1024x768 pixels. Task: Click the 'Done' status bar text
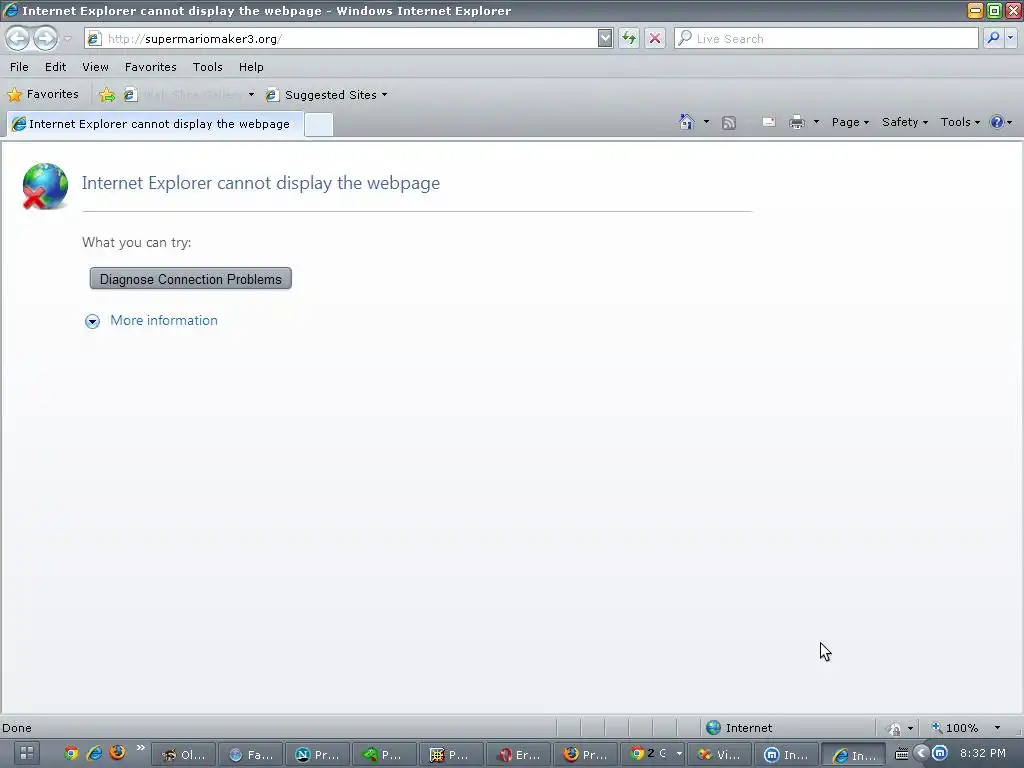(17, 728)
